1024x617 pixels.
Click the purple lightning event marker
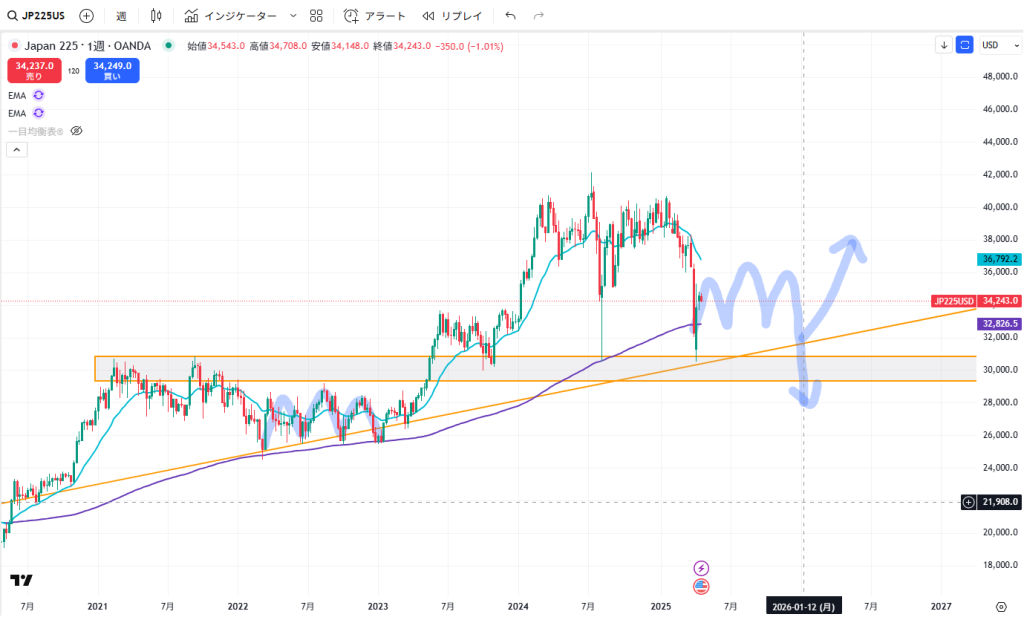701,567
